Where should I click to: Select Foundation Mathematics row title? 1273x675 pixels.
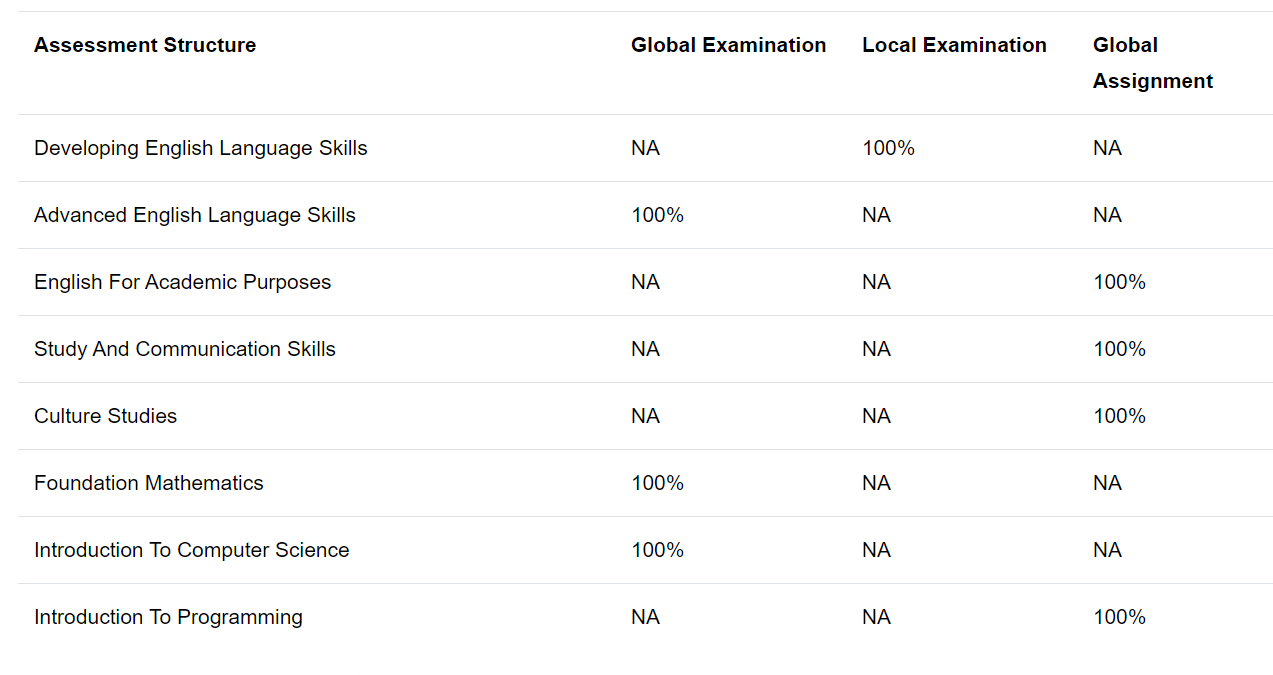pyautogui.click(x=149, y=483)
